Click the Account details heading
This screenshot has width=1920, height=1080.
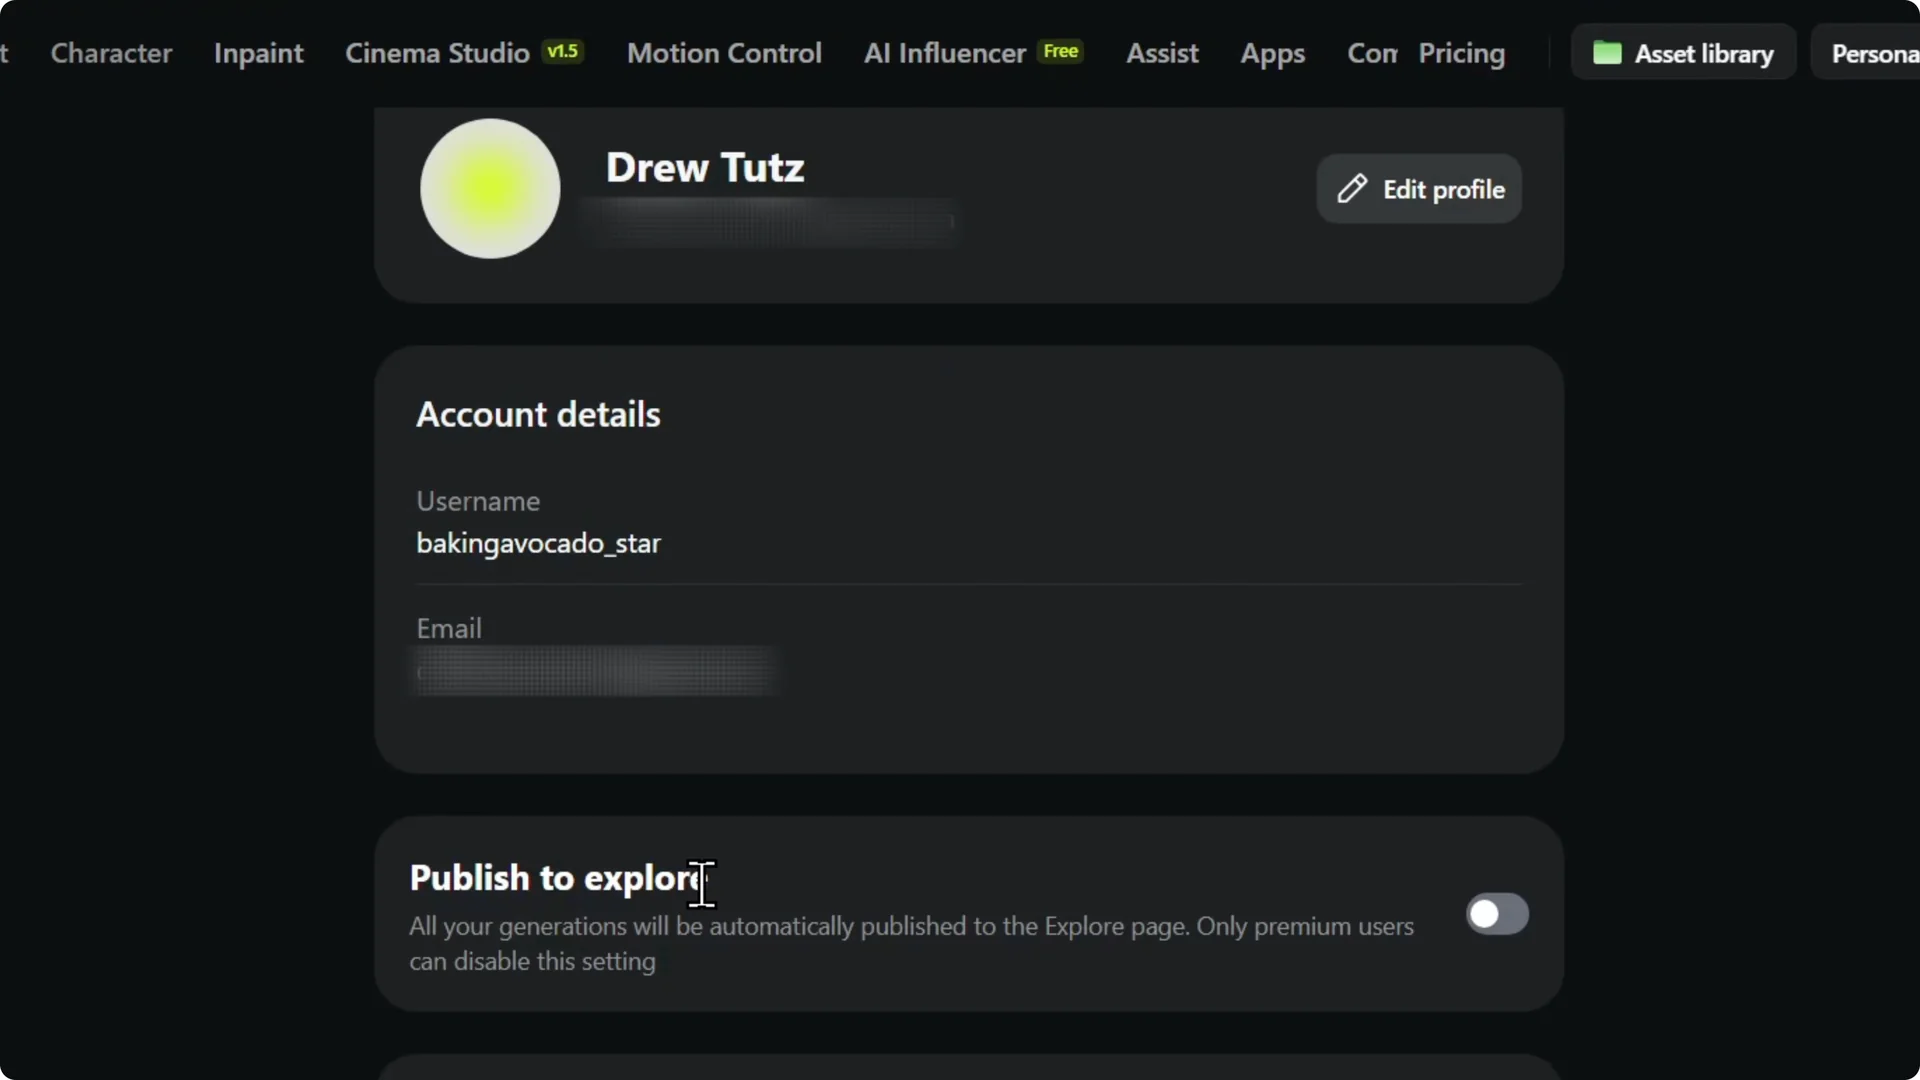[x=537, y=414]
